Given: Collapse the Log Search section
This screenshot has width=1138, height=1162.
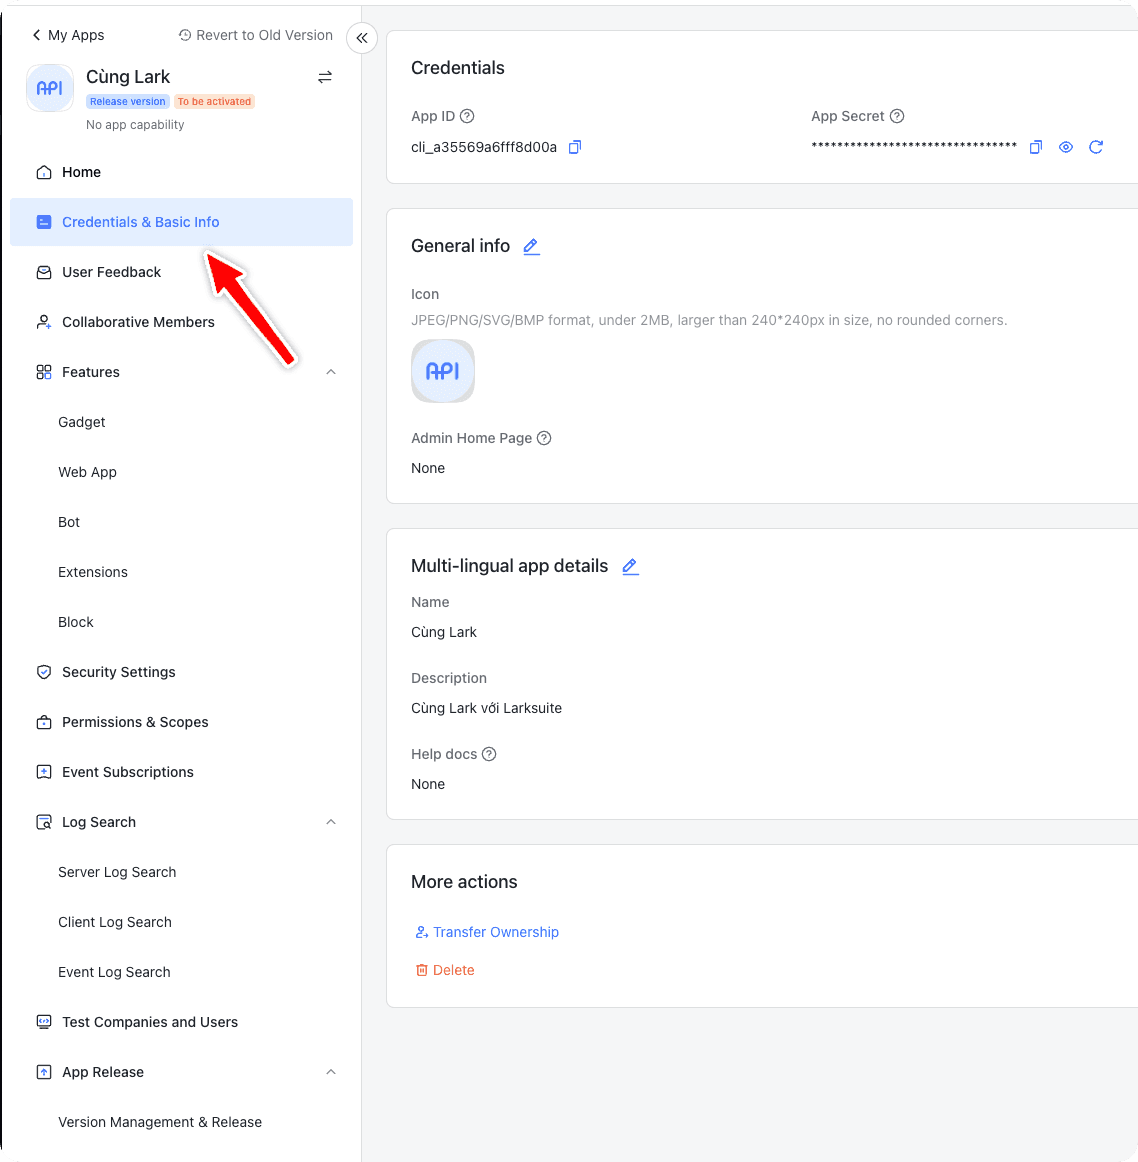Looking at the screenshot, I should (331, 821).
